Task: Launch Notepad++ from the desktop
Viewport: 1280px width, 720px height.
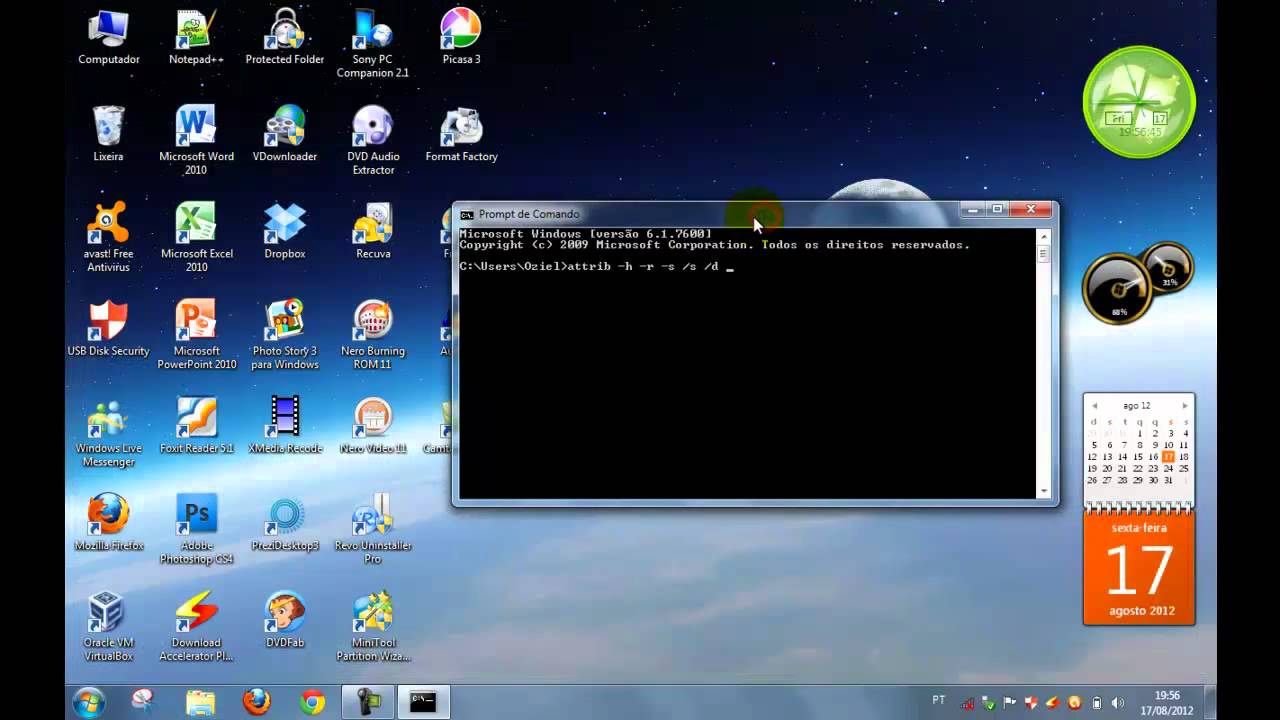Action: (196, 38)
